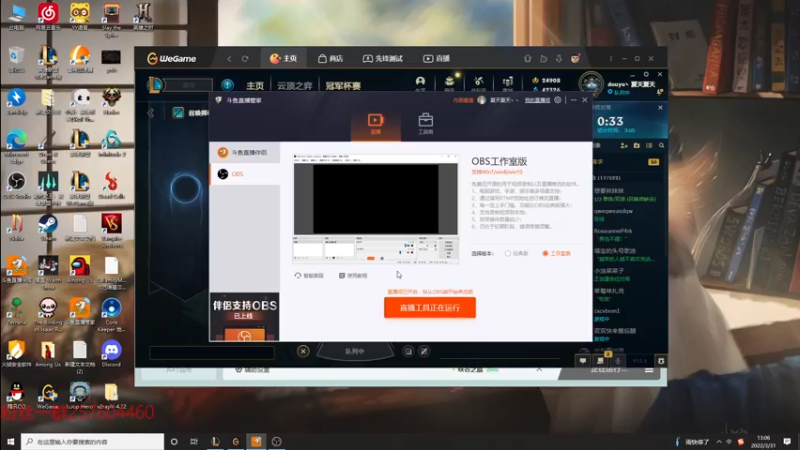Close the queue timer panel
Image resolution: width=800 pixels, height=450 pixels.
click(x=660, y=108)
